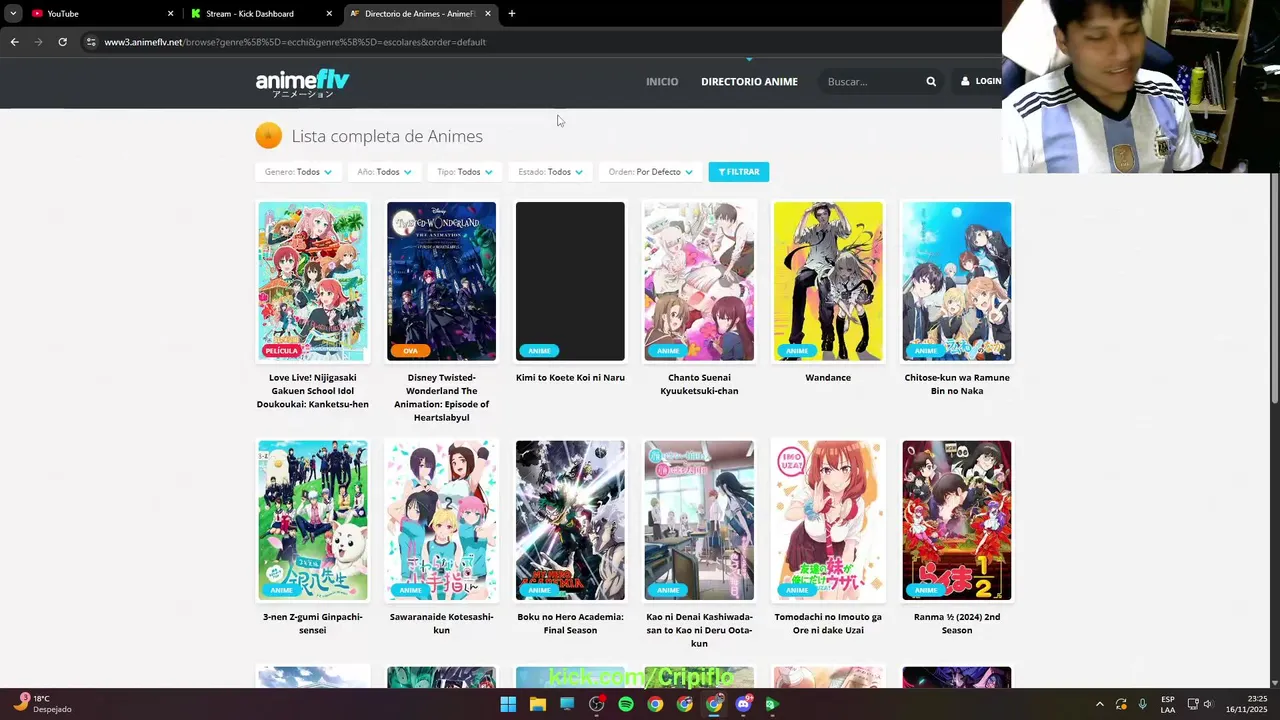Click the browser back arrow

coord(14,42)
